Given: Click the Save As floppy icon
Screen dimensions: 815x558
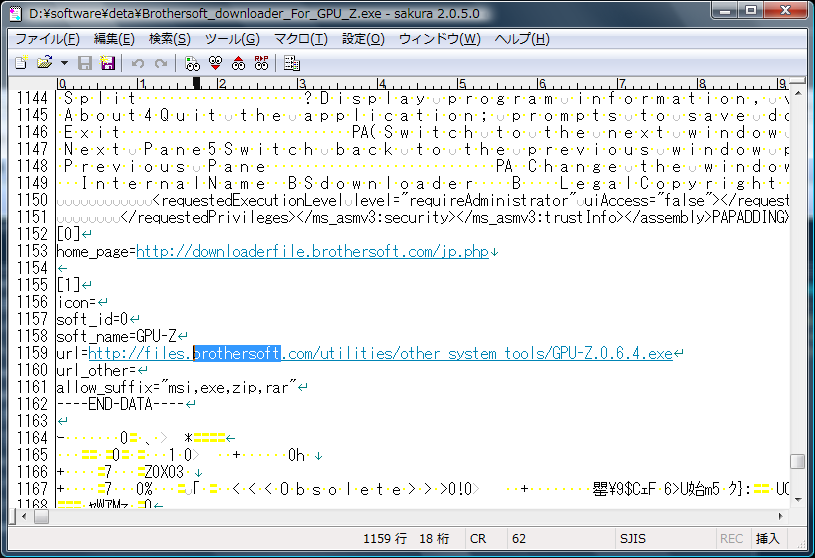Looking at the screenshot, I should pos(107,63).
